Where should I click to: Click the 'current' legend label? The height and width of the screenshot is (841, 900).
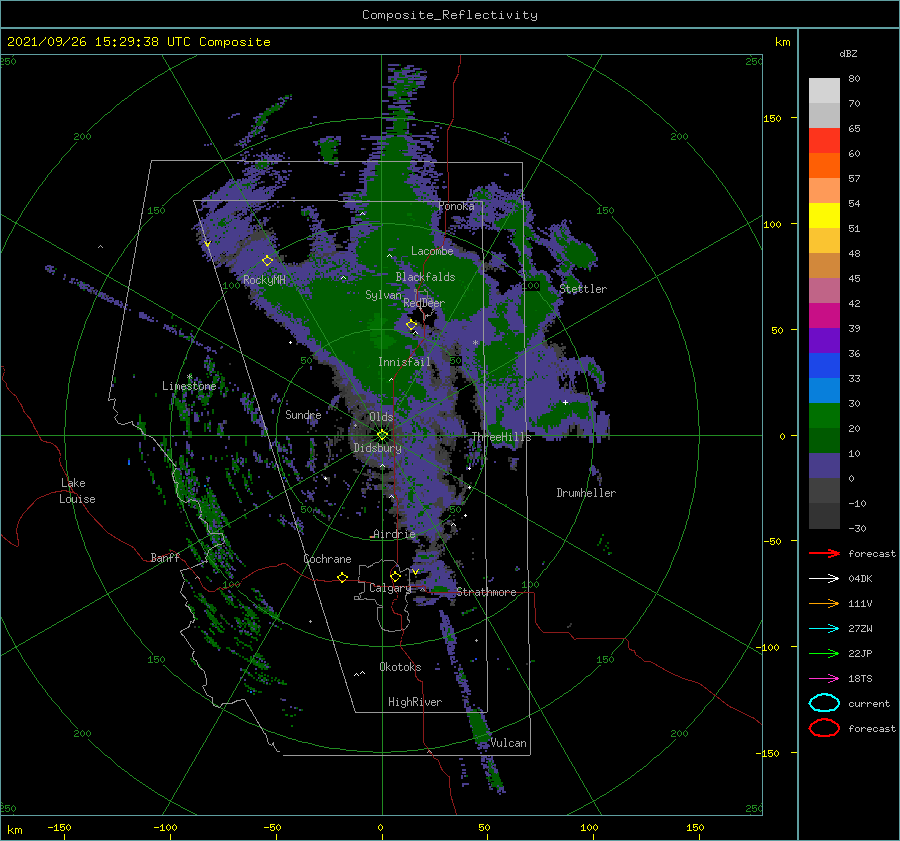pyautogui.click(x=869, y=703)
